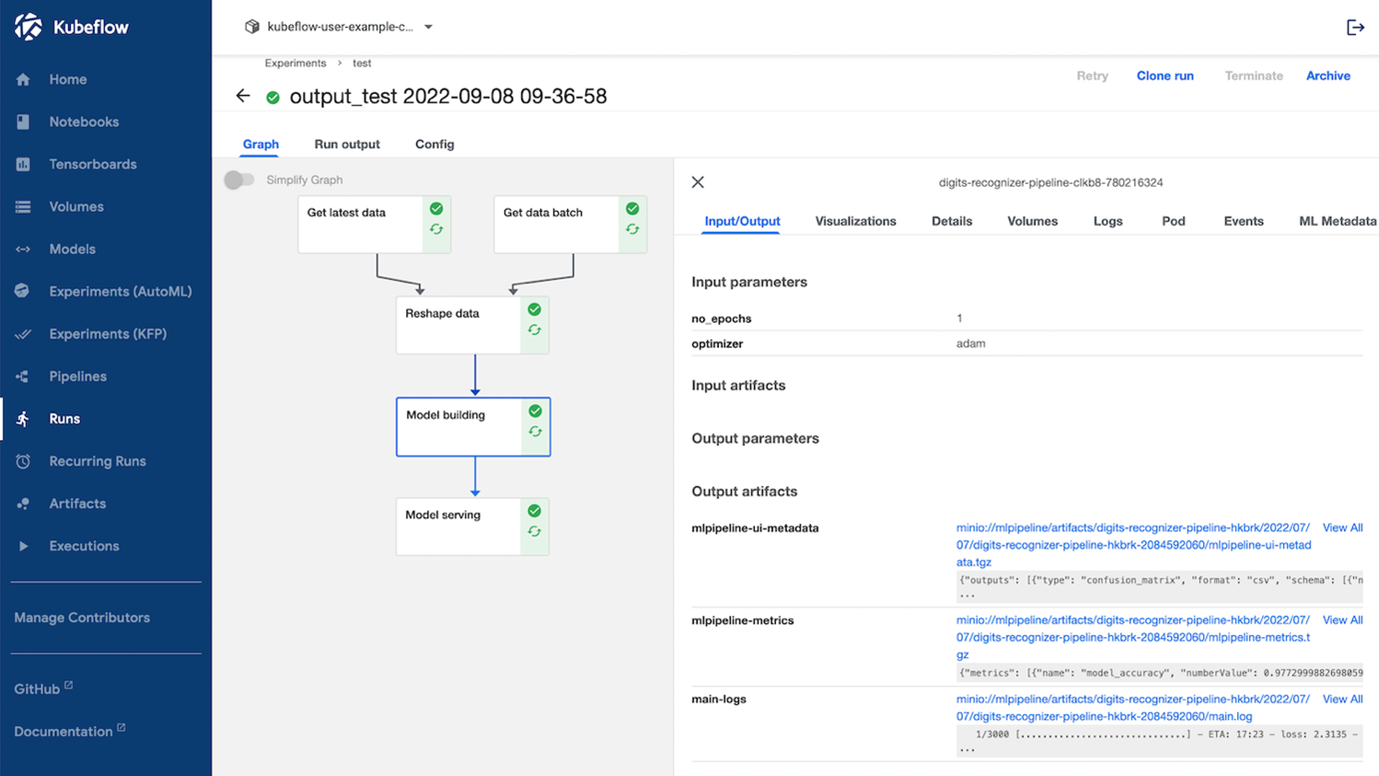
Task: Click the Recurring Runs clock icon
Action: [23, 461]
